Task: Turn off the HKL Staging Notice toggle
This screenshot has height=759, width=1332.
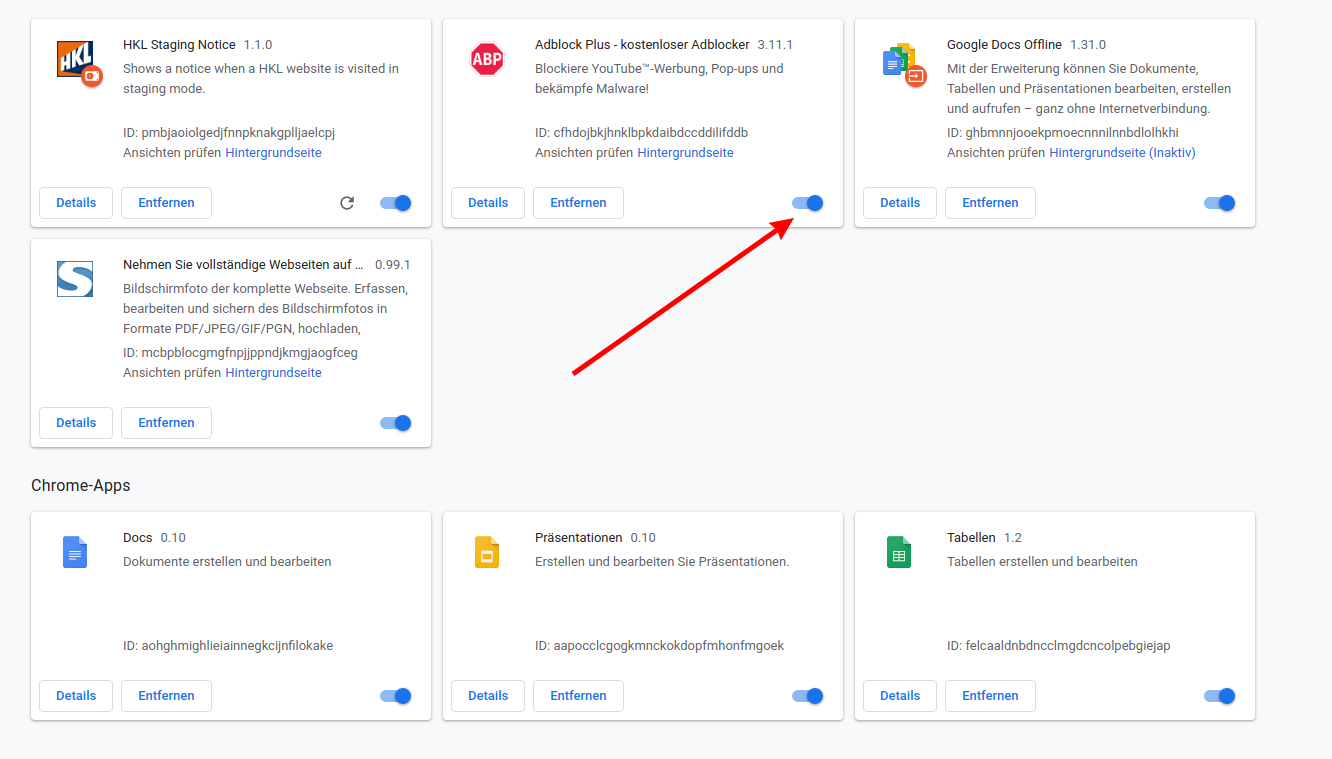Action: pyautogui.click(x=396, y=203)
